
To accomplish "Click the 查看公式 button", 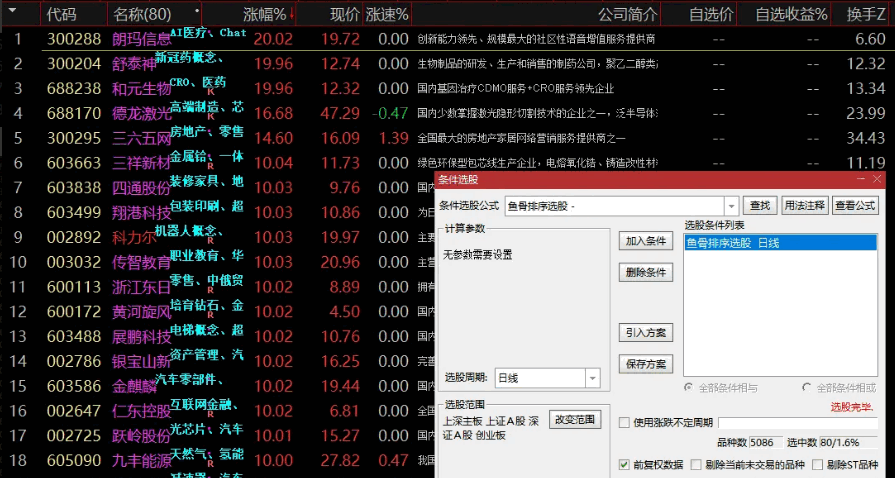I will pos(854,206).
